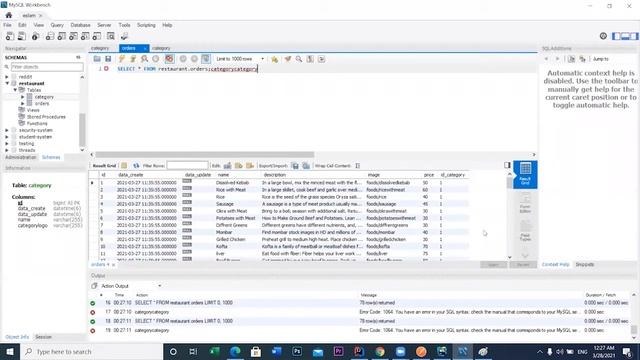Open the Edit menu
The width and height of the screenshot is (640, 360).
click(x=22, y=25)
